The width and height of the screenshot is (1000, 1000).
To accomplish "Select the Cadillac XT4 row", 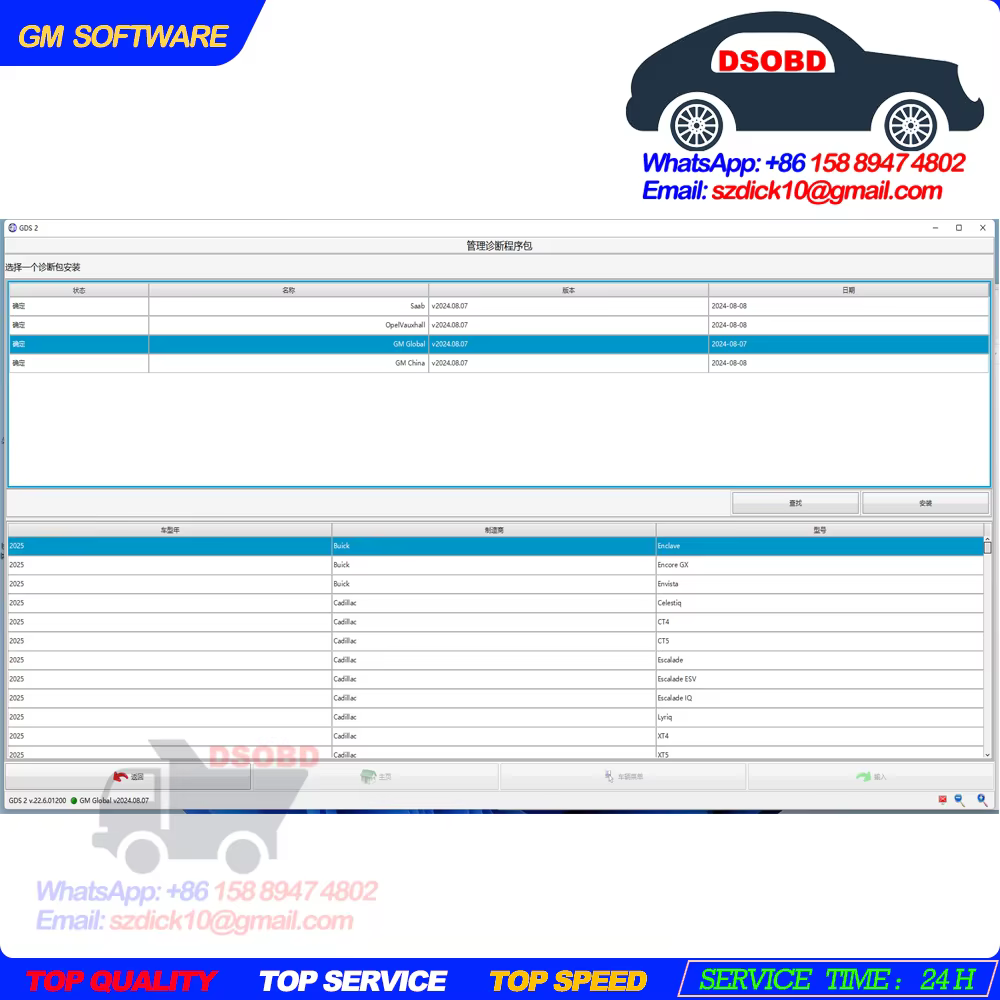I will click(495, 736).
